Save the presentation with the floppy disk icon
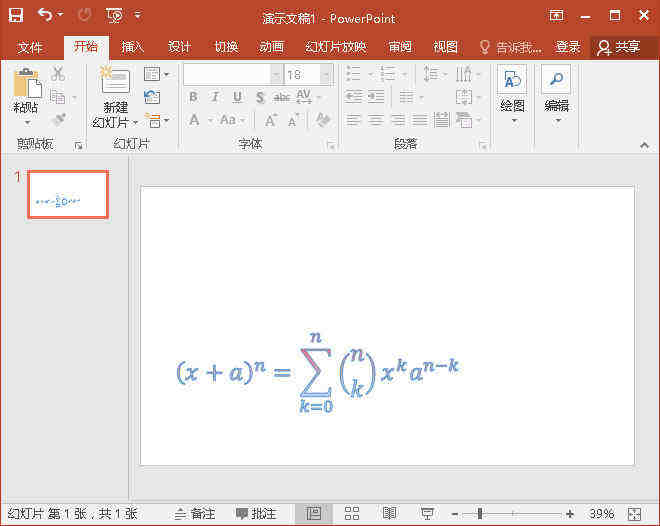 tap(16, 16)
